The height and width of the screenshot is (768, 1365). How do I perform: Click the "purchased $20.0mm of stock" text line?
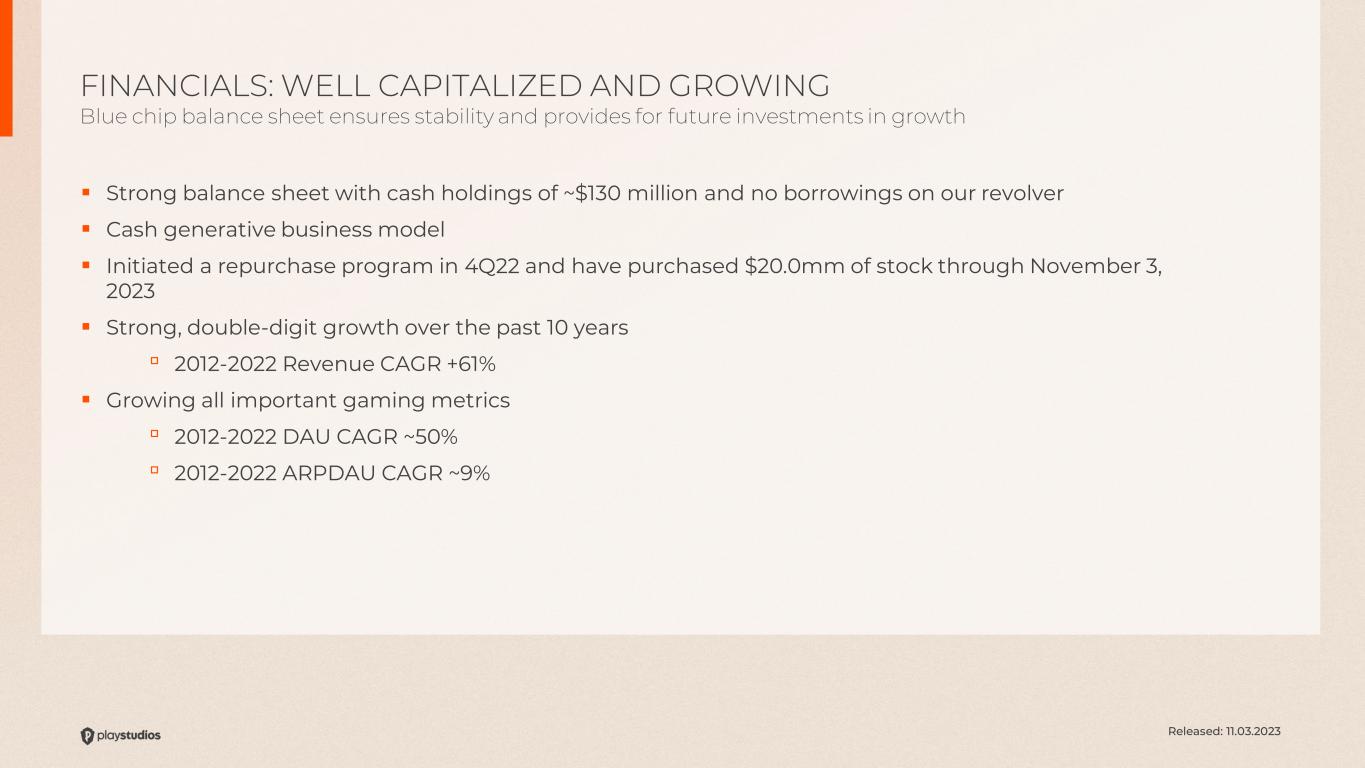point(634,267)
